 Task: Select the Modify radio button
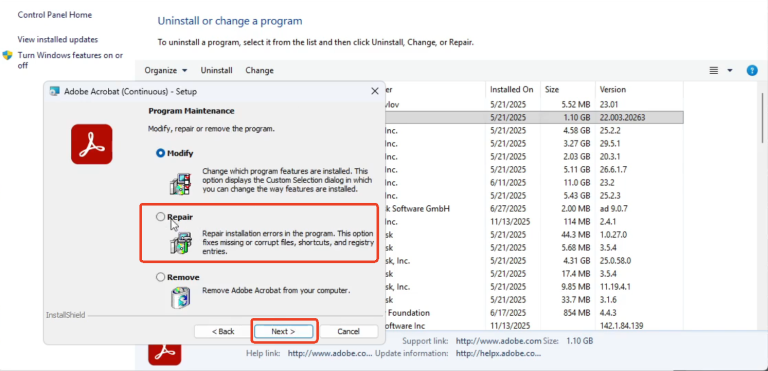pos(160,153)
